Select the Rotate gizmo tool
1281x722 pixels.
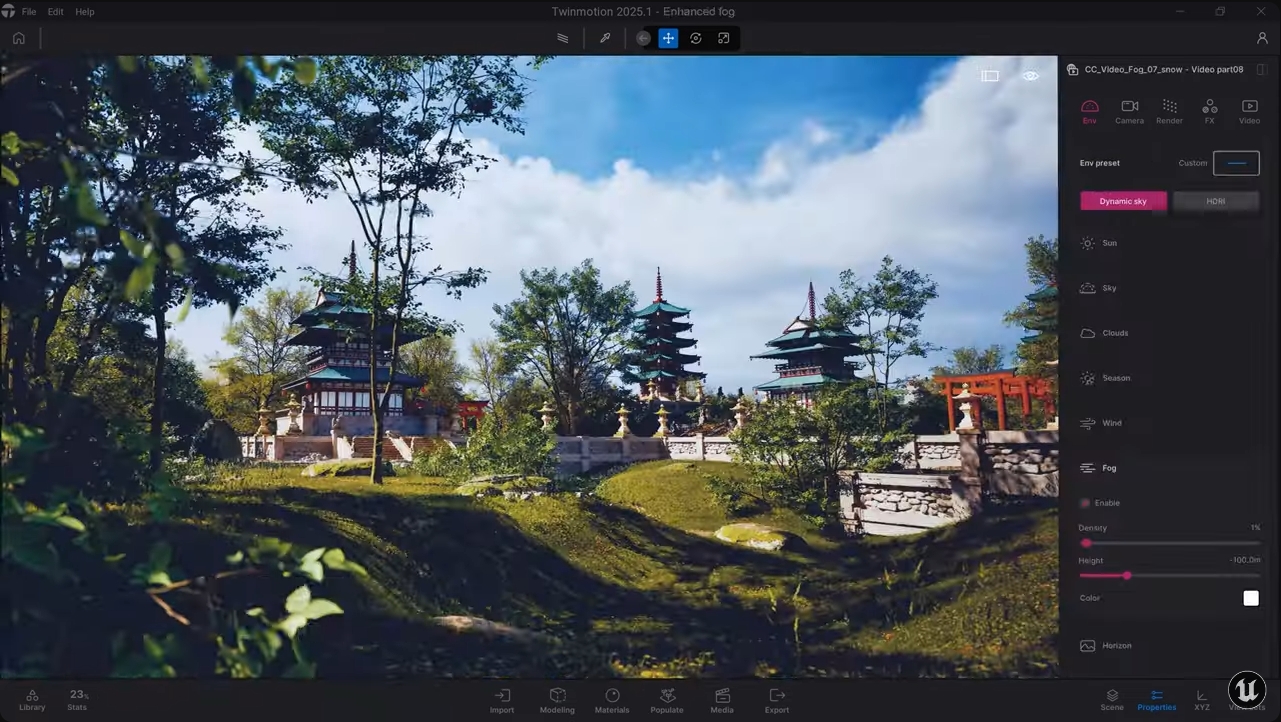coord(696,38)
